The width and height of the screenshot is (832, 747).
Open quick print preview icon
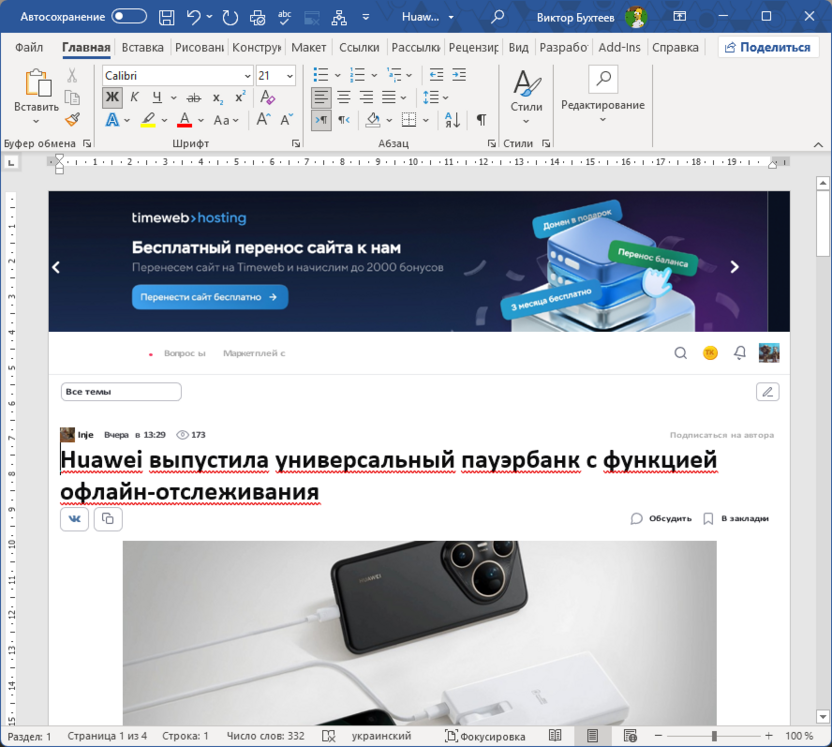click(258, 18)
